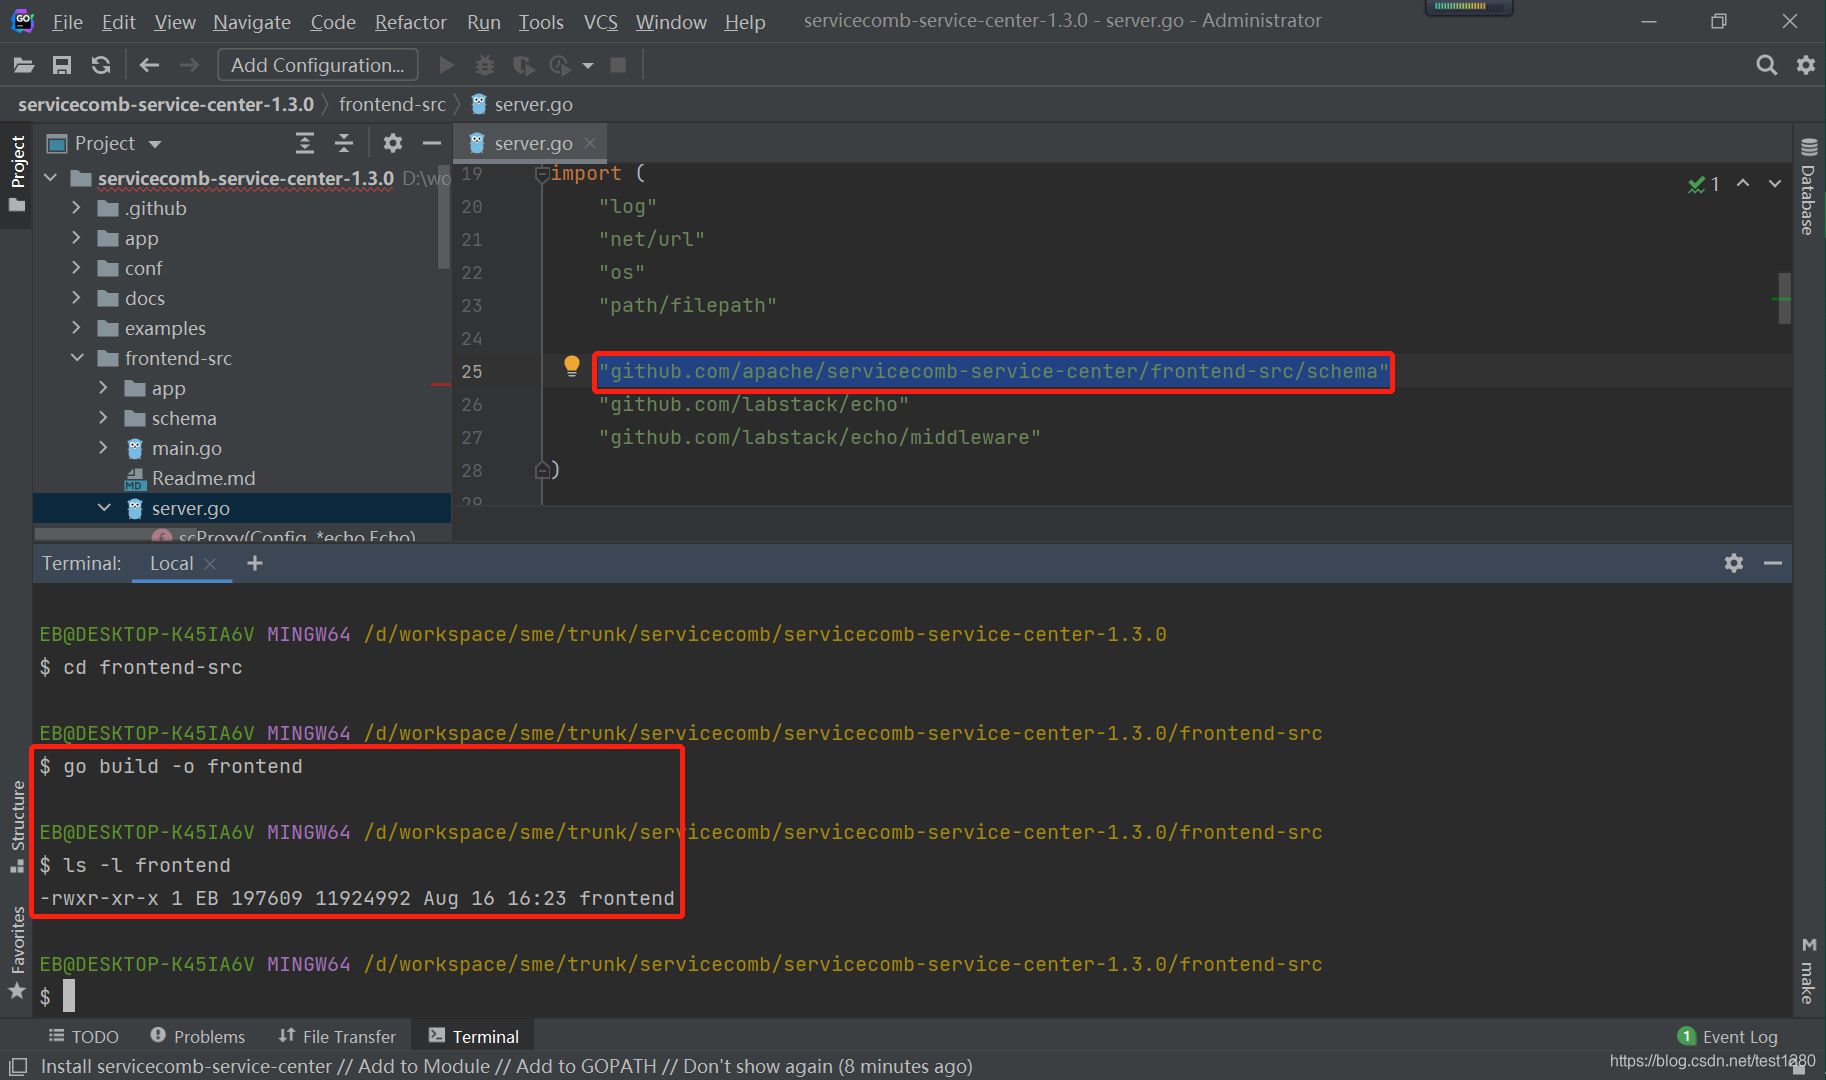This screenshot has width=1826, height=1080.
Task: Open the Event Log
Action: tap(1727, 1036)
